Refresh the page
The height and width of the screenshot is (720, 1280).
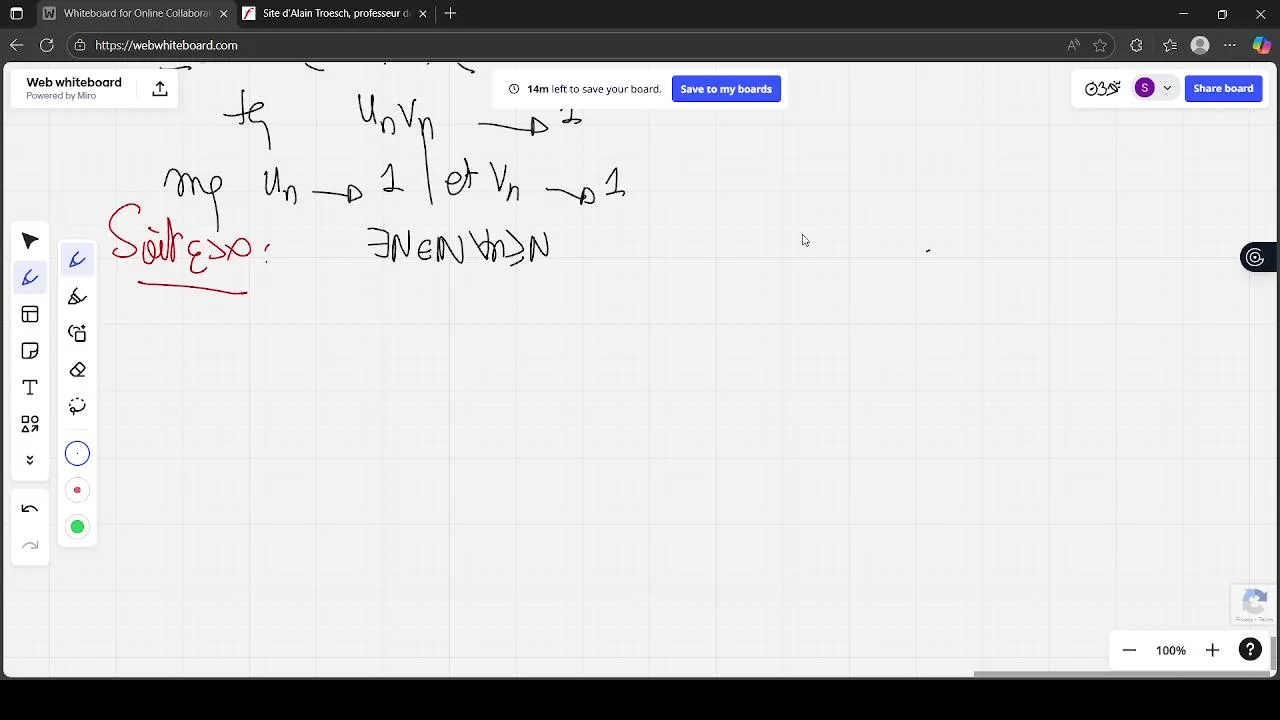point(46,45)
